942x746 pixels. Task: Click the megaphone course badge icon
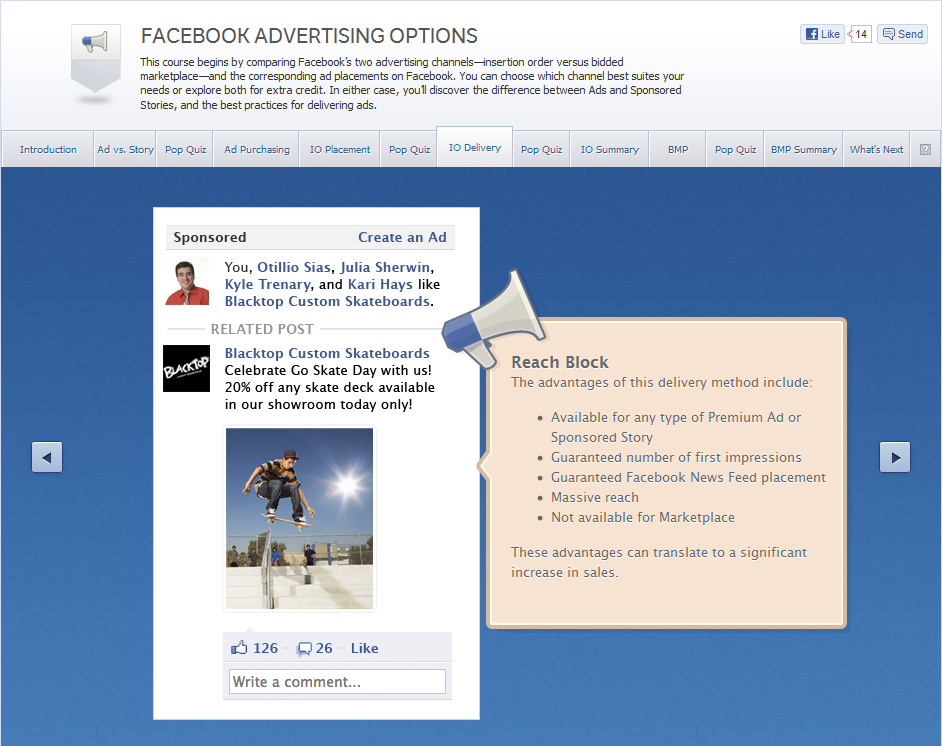(x=96, y=59)
